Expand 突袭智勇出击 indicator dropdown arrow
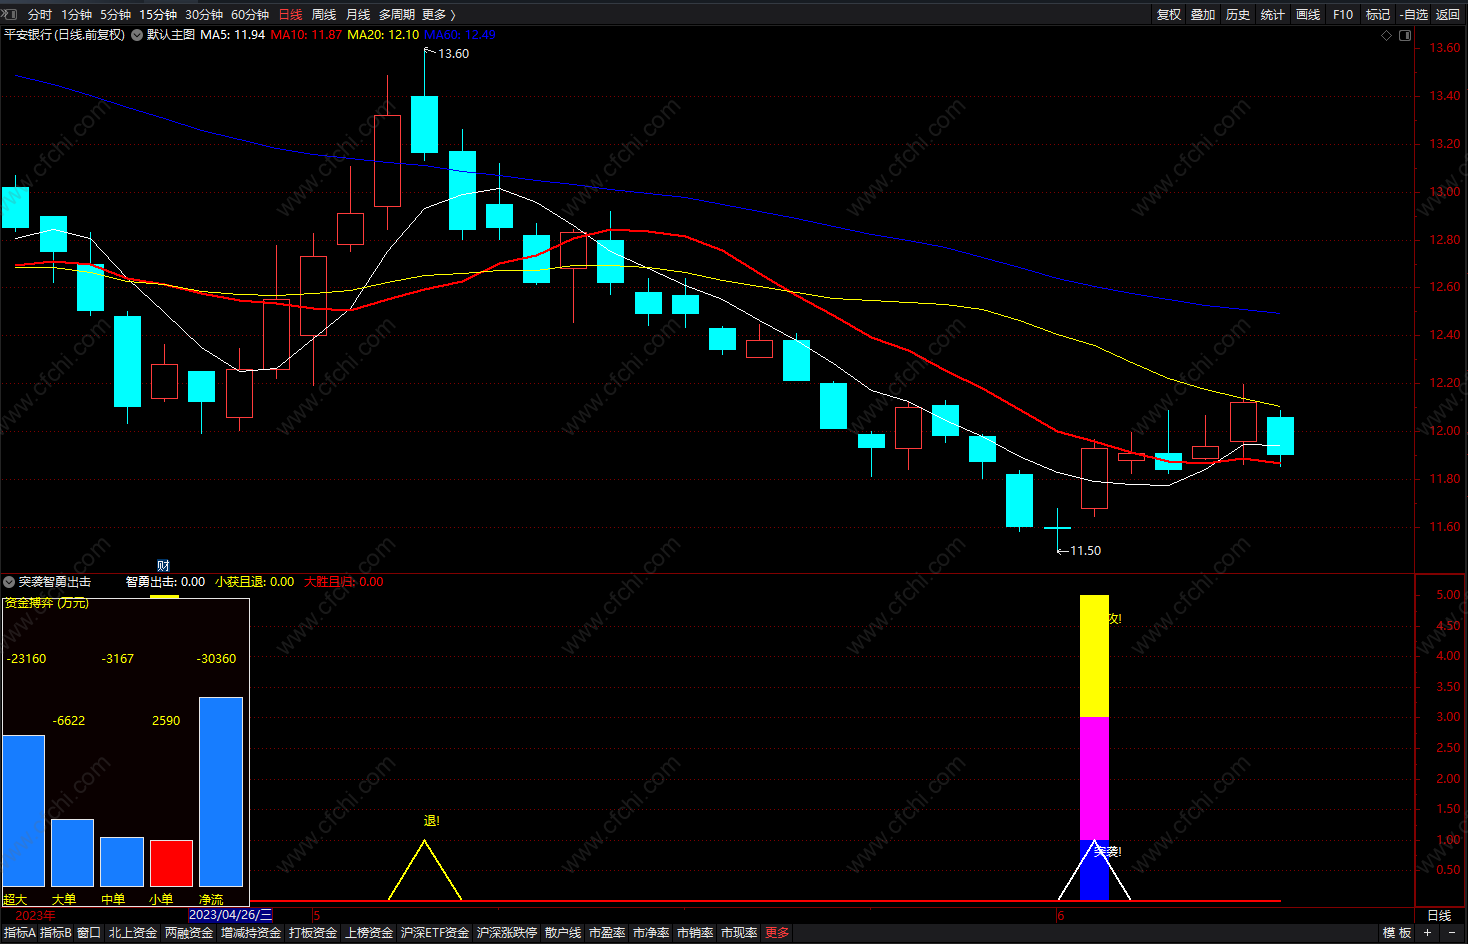Viewport: 1468px width, 944px height. (9, 582)
